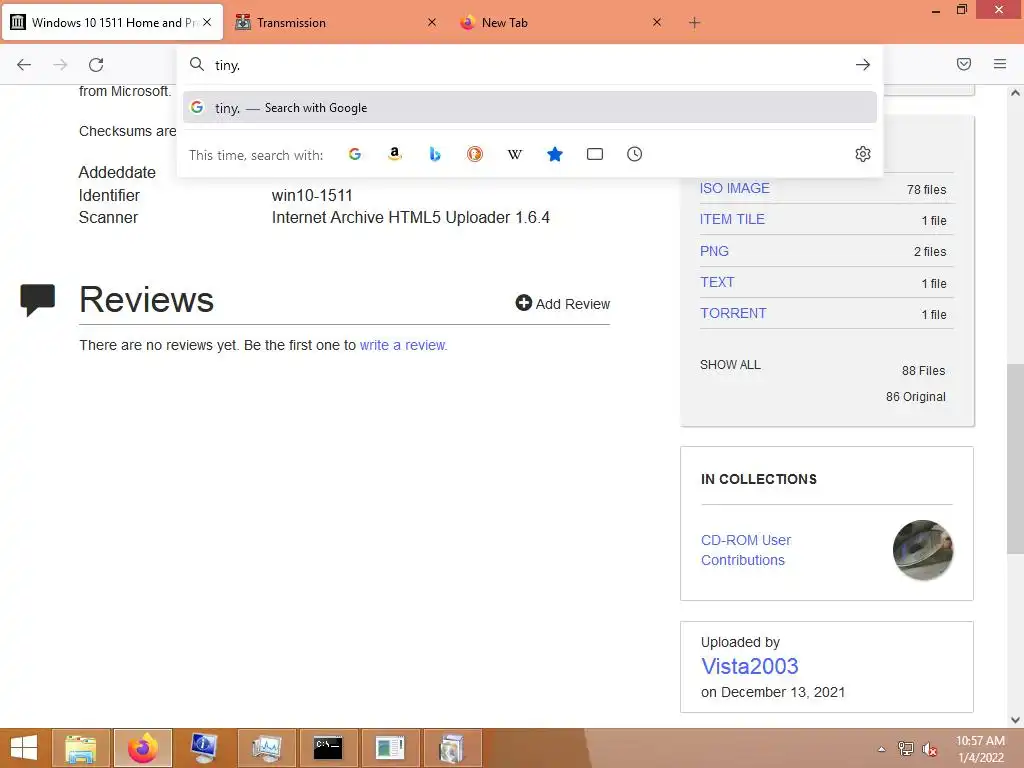Click the 'on December 13, 2021' text

tap(773, 692)
